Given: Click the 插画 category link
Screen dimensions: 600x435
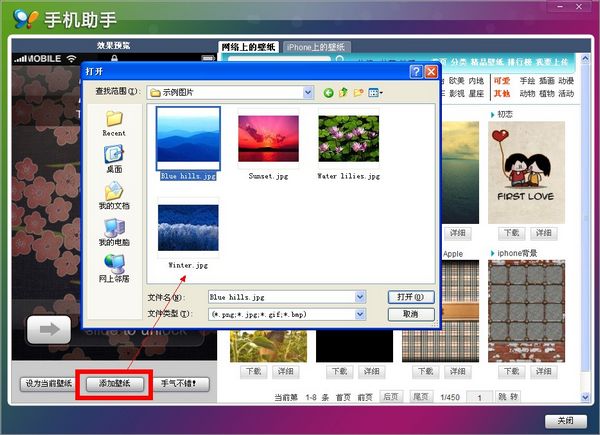Looking at the screenshot, I should point(547,81).
